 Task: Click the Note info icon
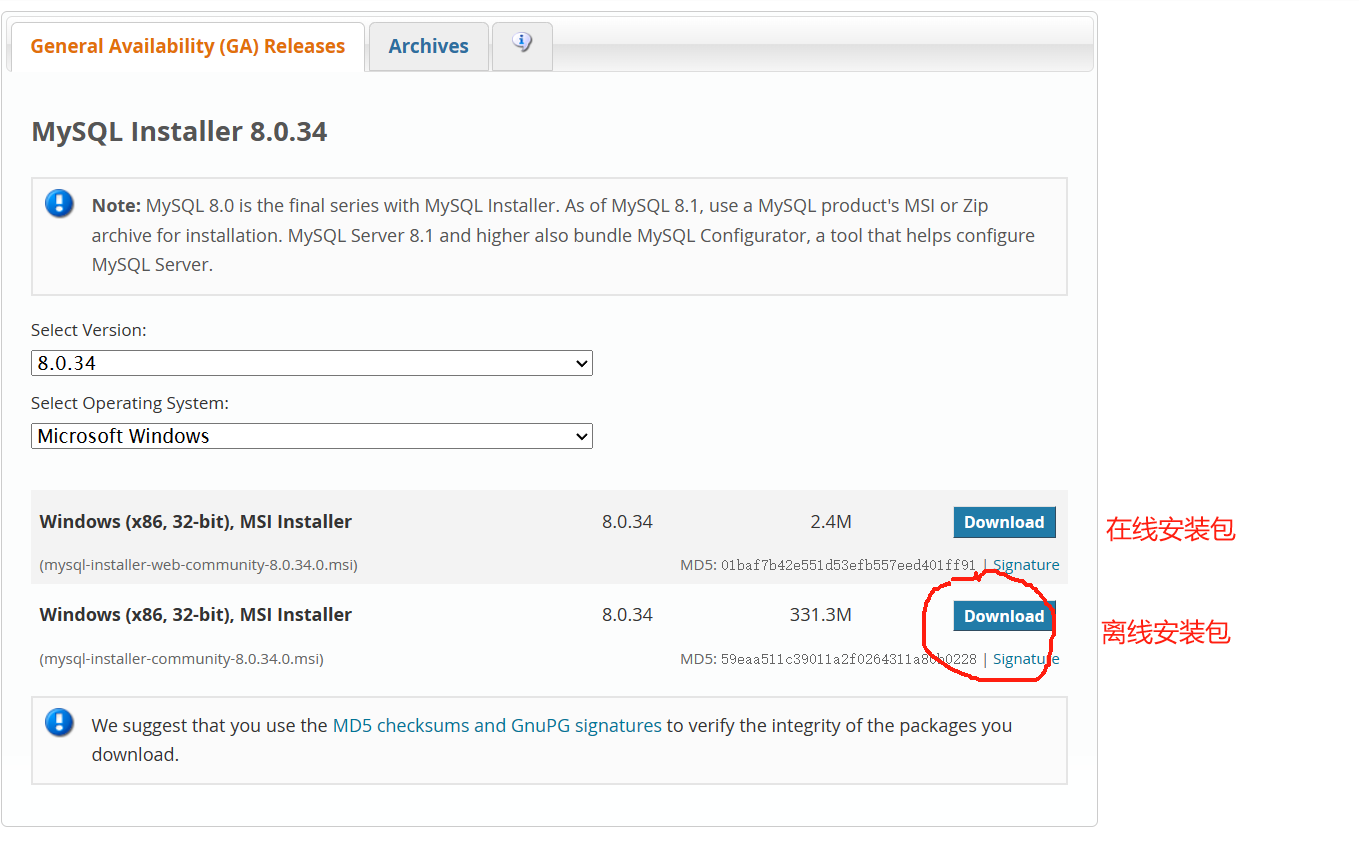59,204
